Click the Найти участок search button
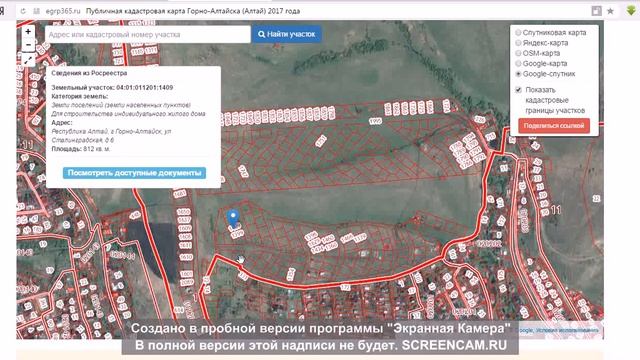This screenshot has height=360, width=640. (287, 34)
